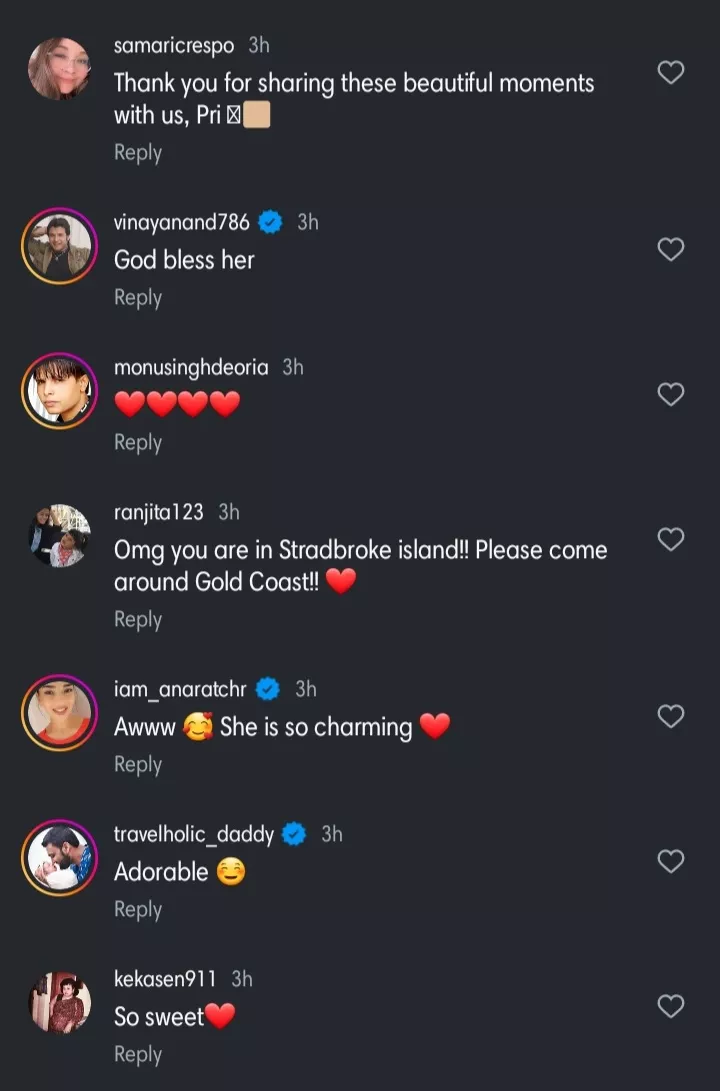Like monusinghdeoria's hearts comment

click(x=670, y=394)
